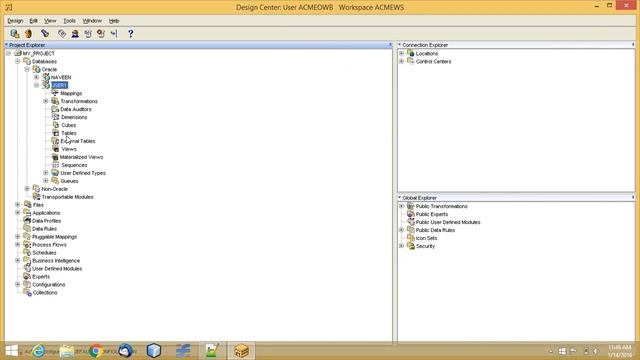Select the Collections icon
Image resolution: width=640 pixels, height=360 pixels.
pos(27,293)
